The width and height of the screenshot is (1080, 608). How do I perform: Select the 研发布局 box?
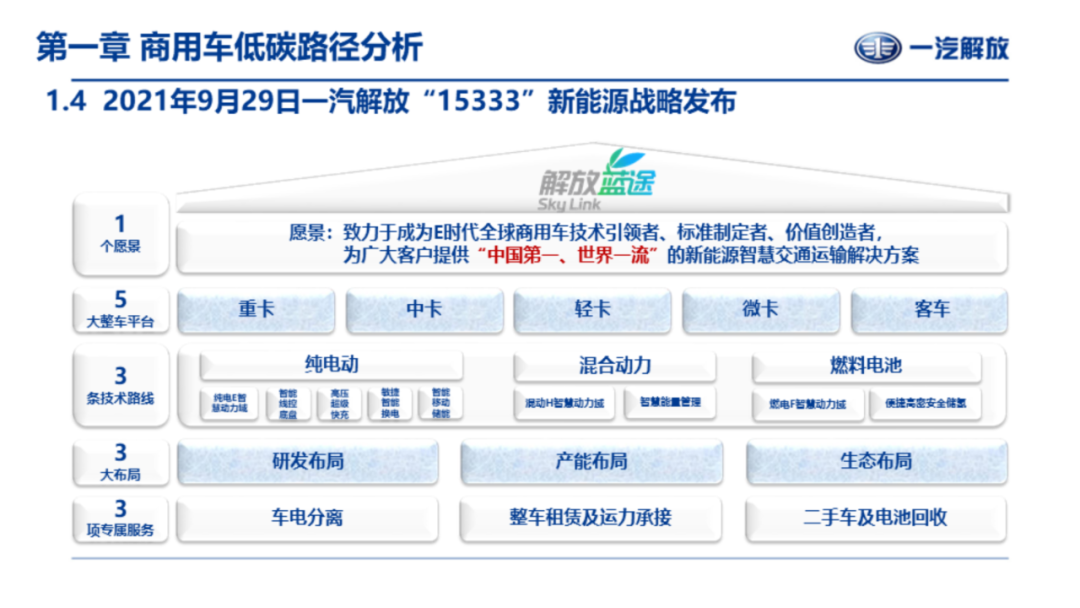coord(308,462)
